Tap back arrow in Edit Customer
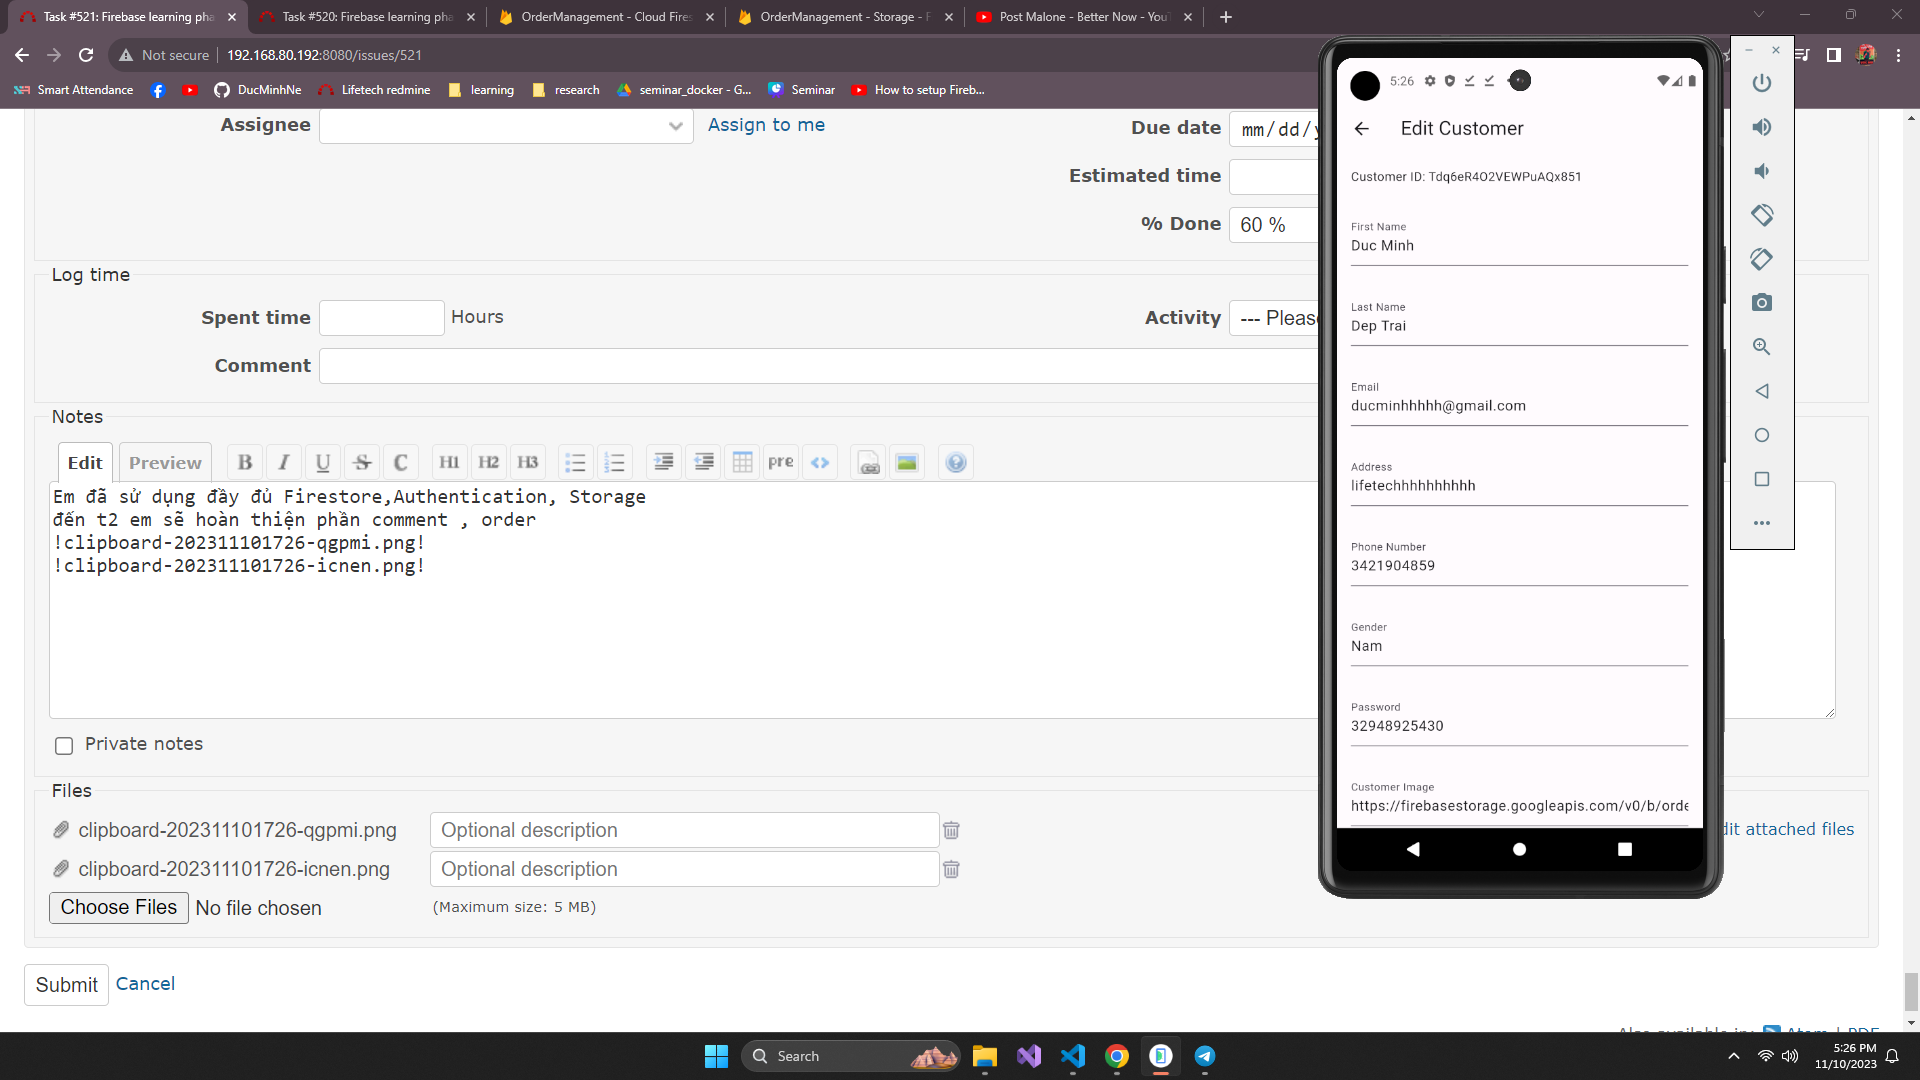The height and width of the screenshot is (1080, 1920). point(1361,128)
